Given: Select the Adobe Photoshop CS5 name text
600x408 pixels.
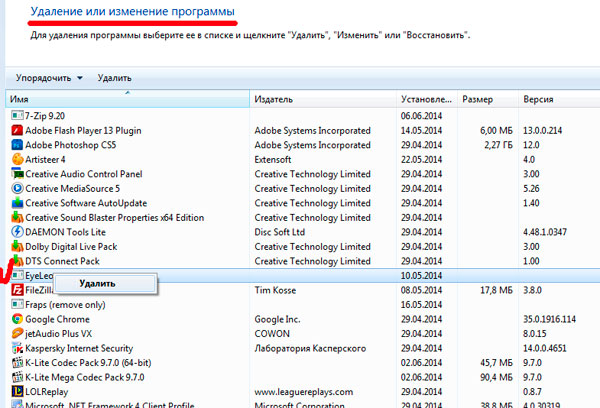Looking at the screenshot, I should (x=70, y=145).
